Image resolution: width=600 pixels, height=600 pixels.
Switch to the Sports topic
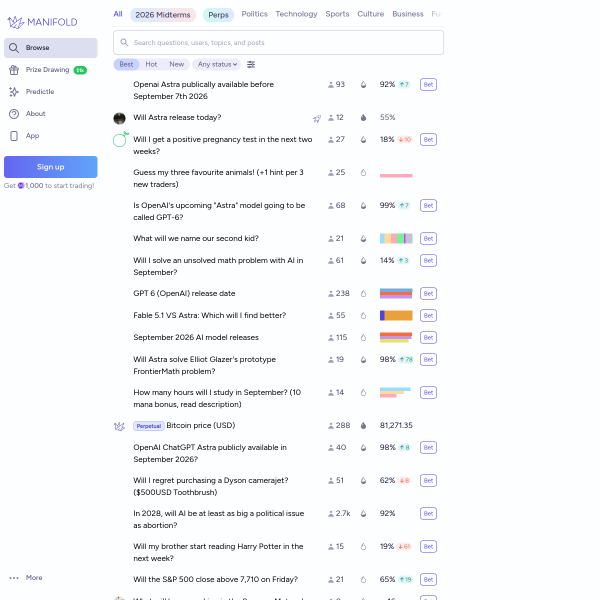tap(338, 14)
